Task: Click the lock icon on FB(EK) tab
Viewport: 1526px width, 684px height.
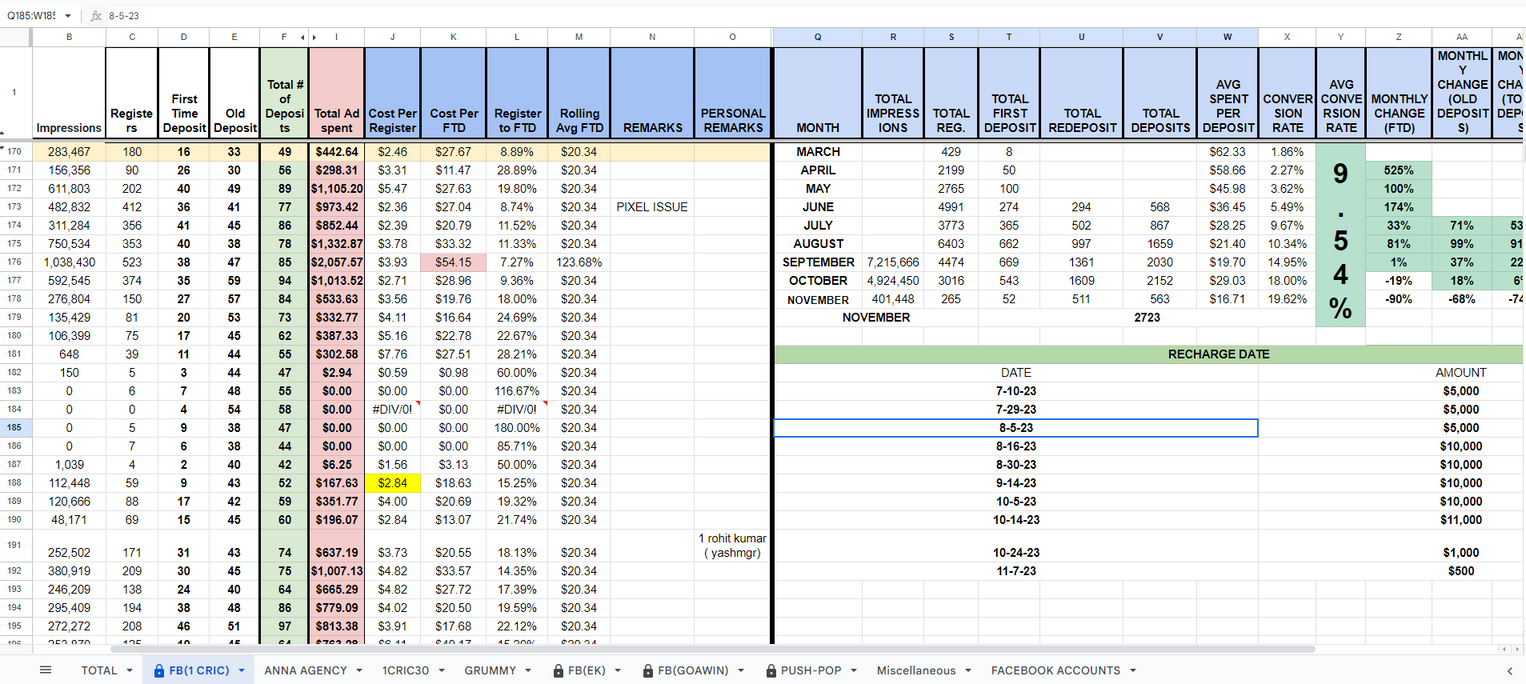Action: point(560,671)
